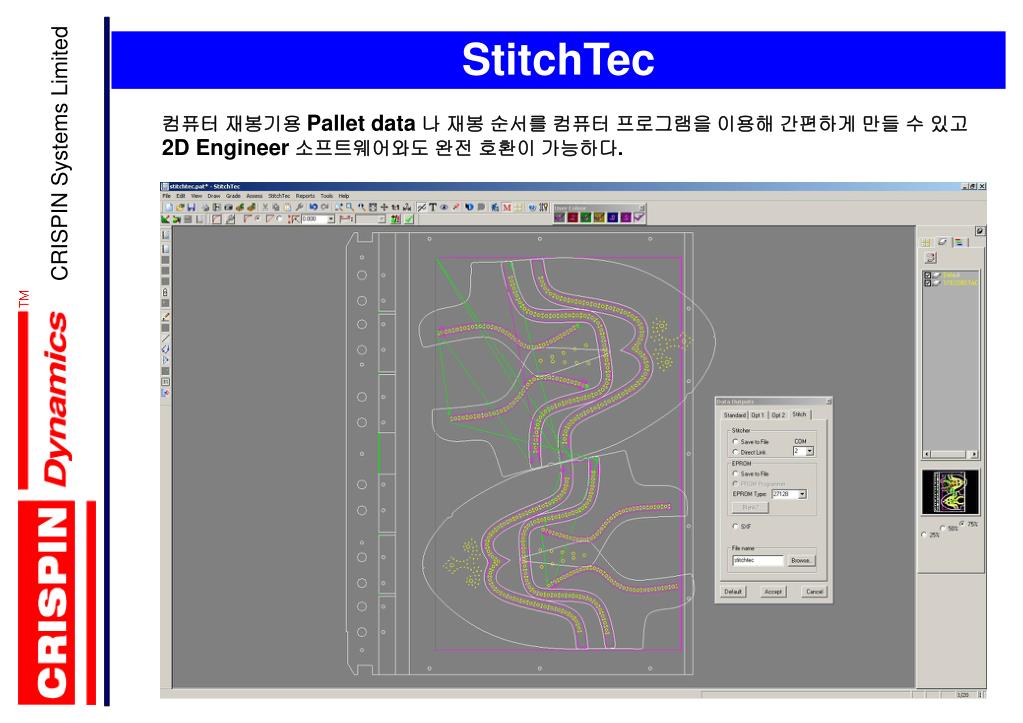Select the Text 'T' tool
This screenshot has width=1023, height=723.
(x=433, y=207)
